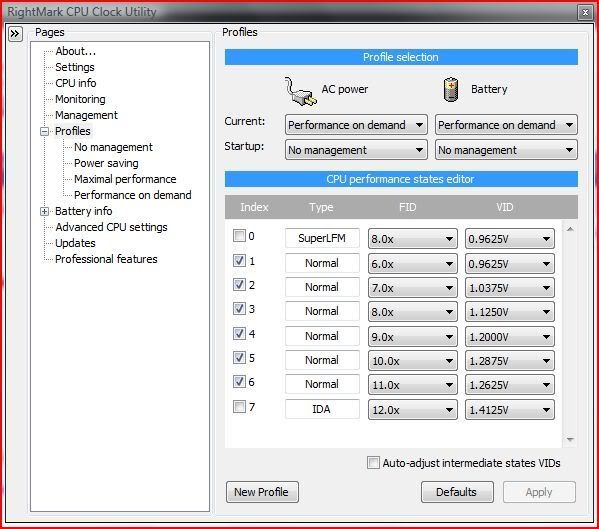
Task: Click the AC power plug icon
Action: [301, 91]
